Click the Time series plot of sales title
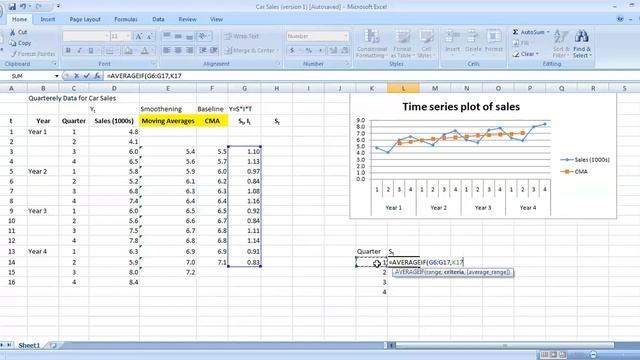The image size is (640, 360). [x=461, y=107]
